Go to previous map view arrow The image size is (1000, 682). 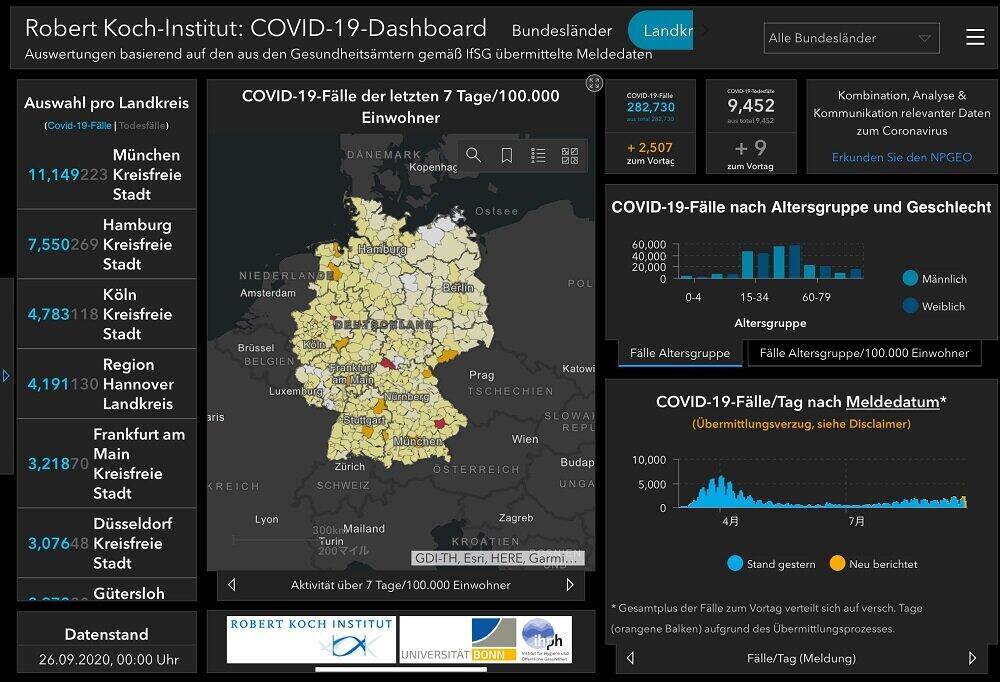[x=232, y=585]
